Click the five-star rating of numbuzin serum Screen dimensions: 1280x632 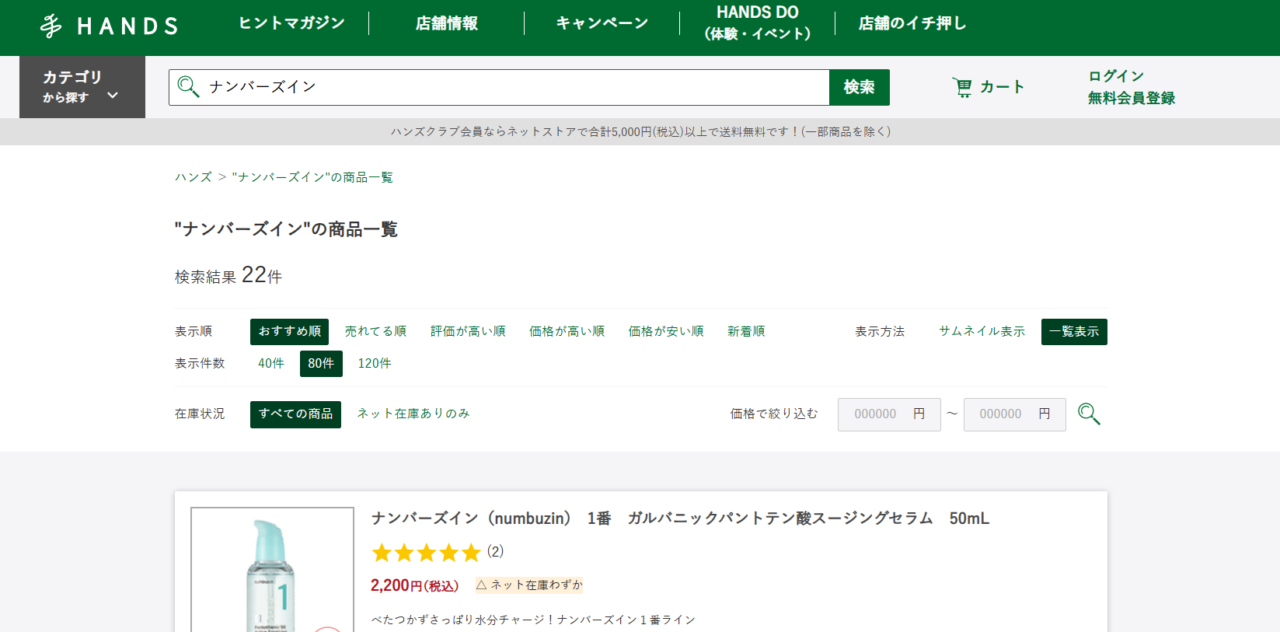pos(426,552)
